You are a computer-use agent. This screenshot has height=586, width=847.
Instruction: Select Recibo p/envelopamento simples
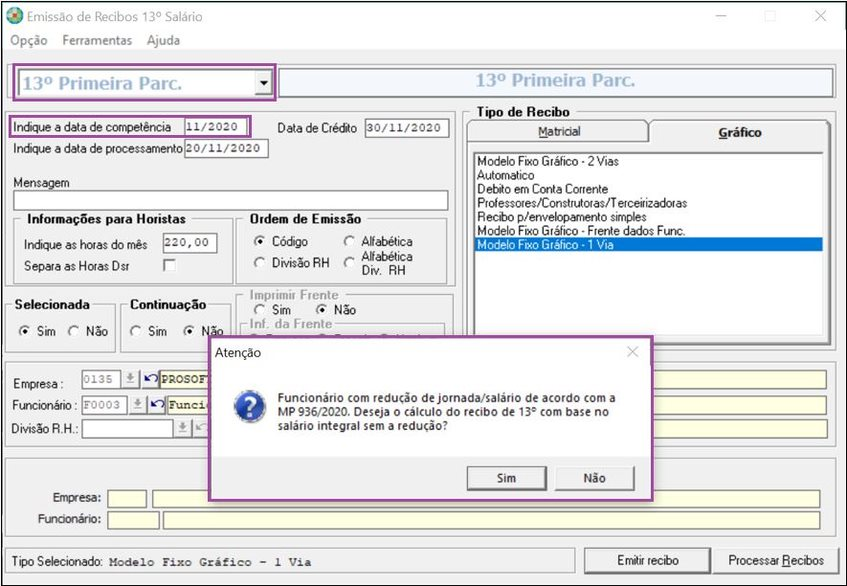tap(561, 217)
